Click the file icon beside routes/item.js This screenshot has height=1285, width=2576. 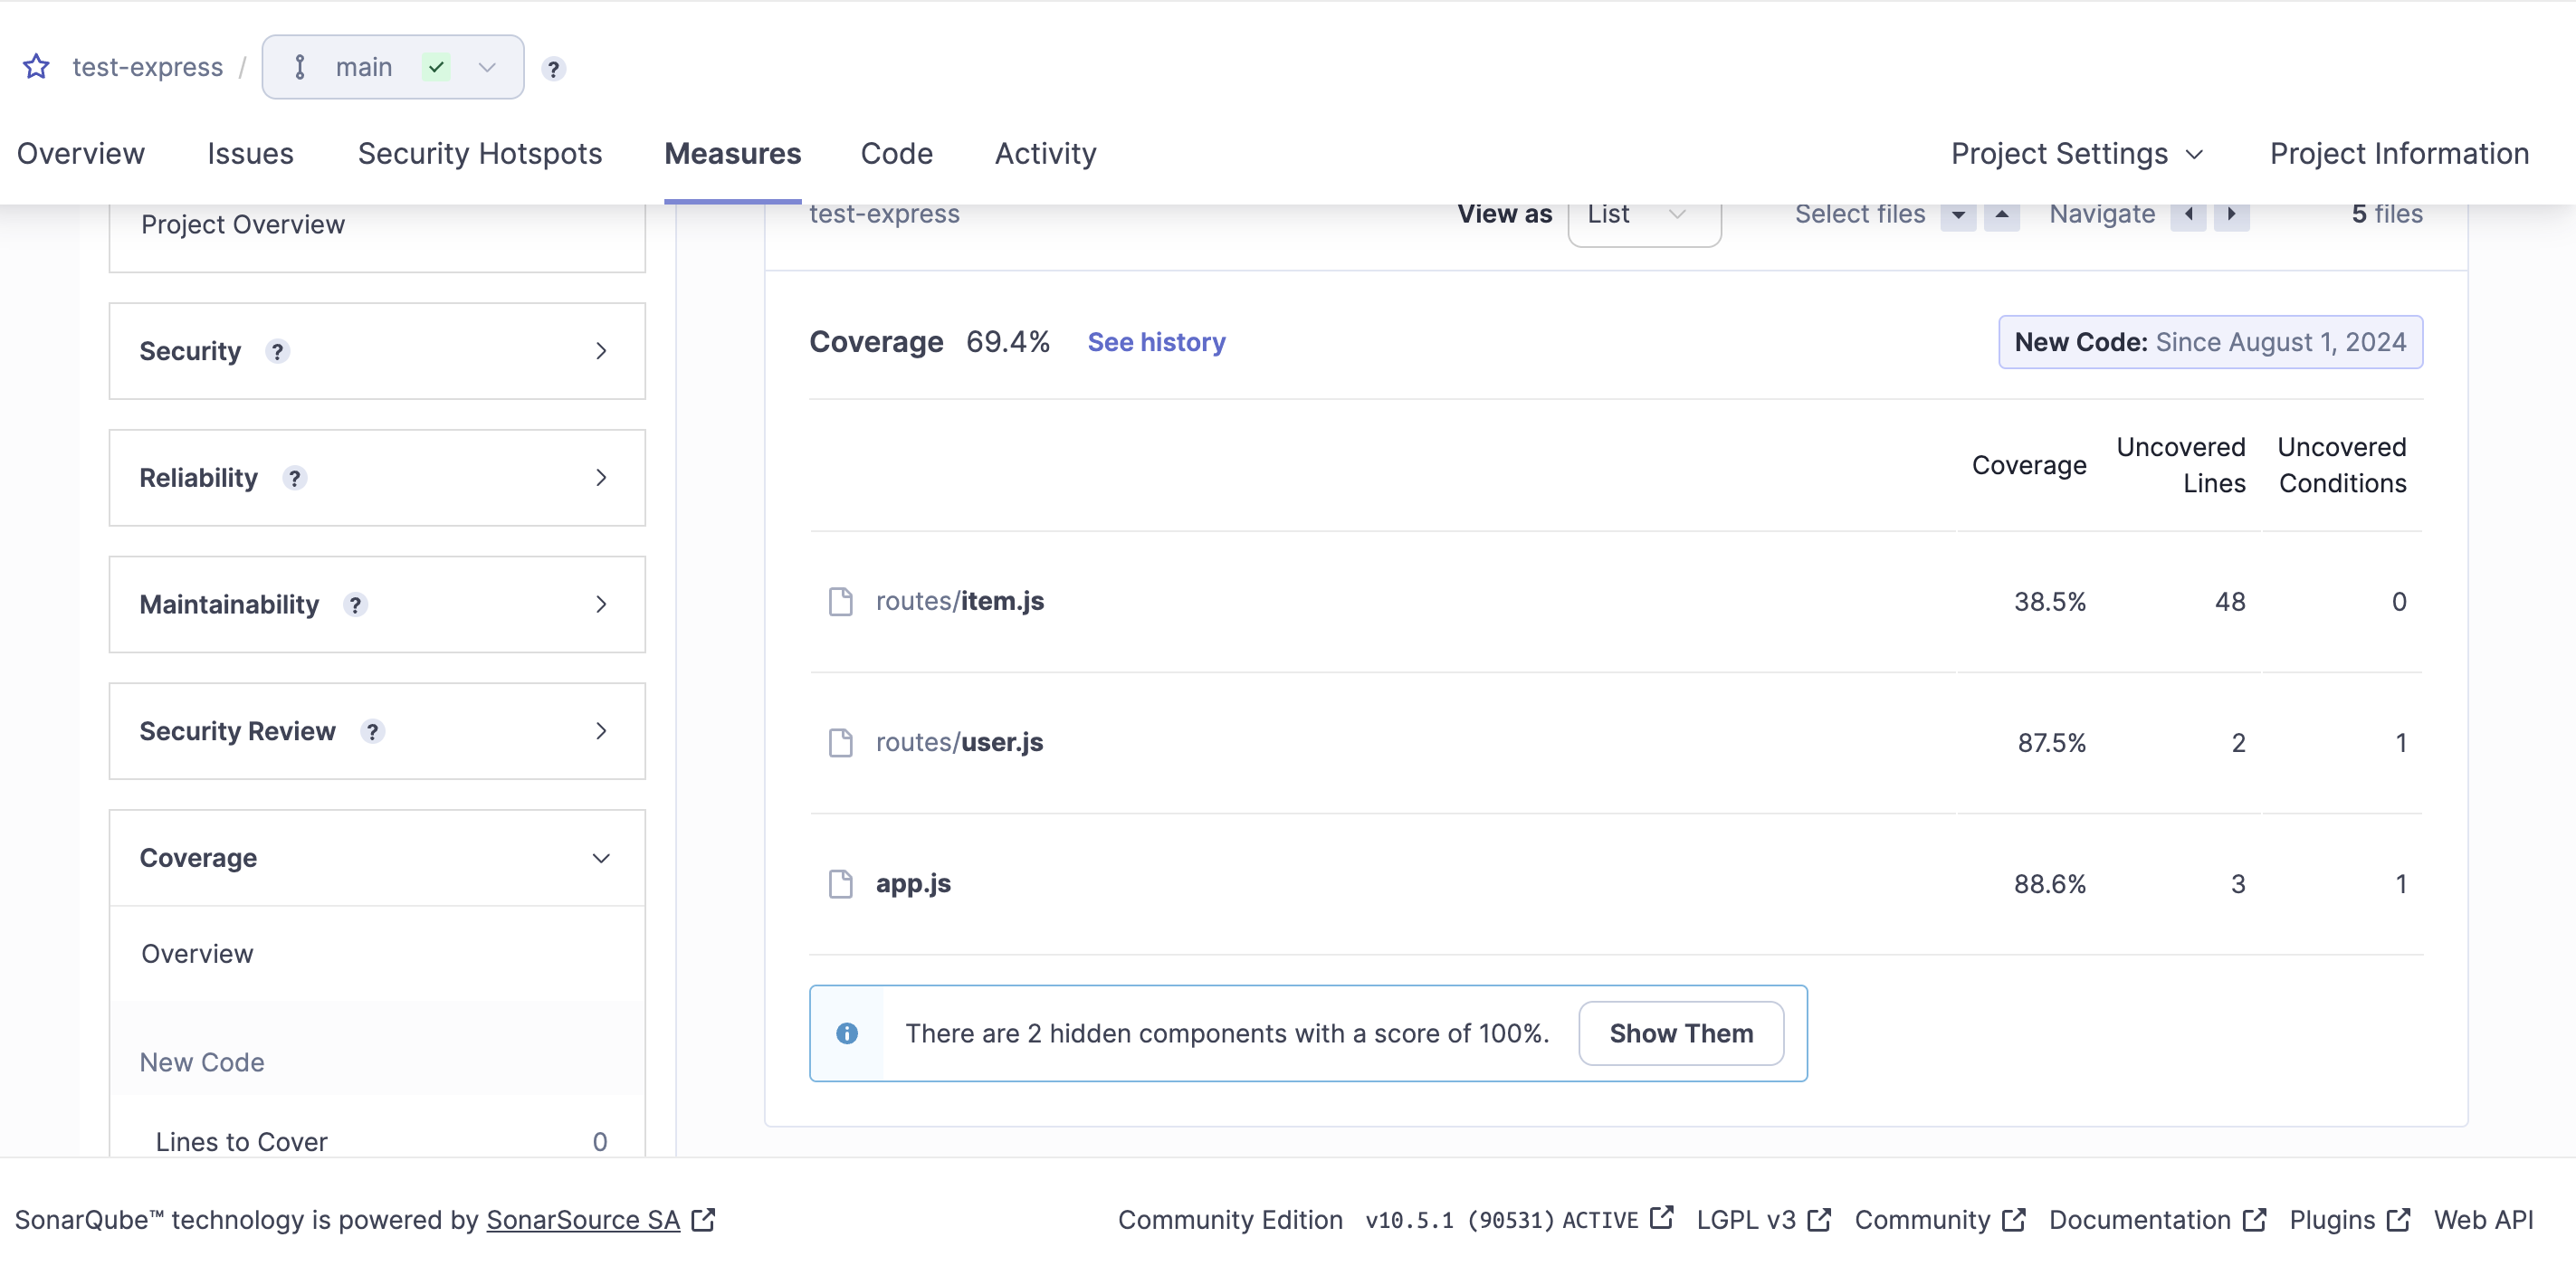pos(841,602)
